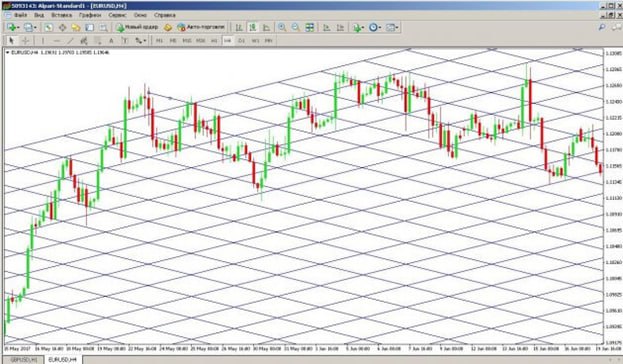Screen dimensions: 623x364
Task: Open the Вставка (Insert) menu
Action: pyautogui.click(x=62, y=15)
